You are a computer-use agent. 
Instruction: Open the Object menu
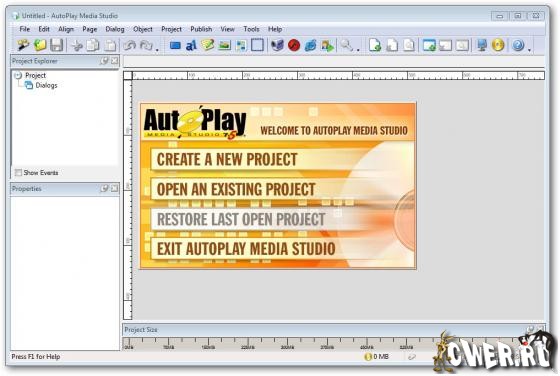[x=142, y=29]
